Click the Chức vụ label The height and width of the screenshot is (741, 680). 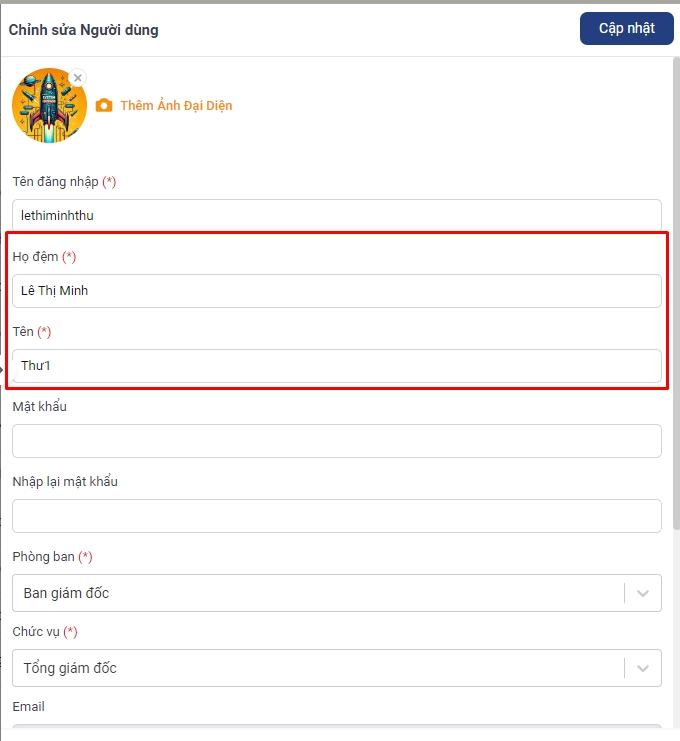[x=36, y=631]
